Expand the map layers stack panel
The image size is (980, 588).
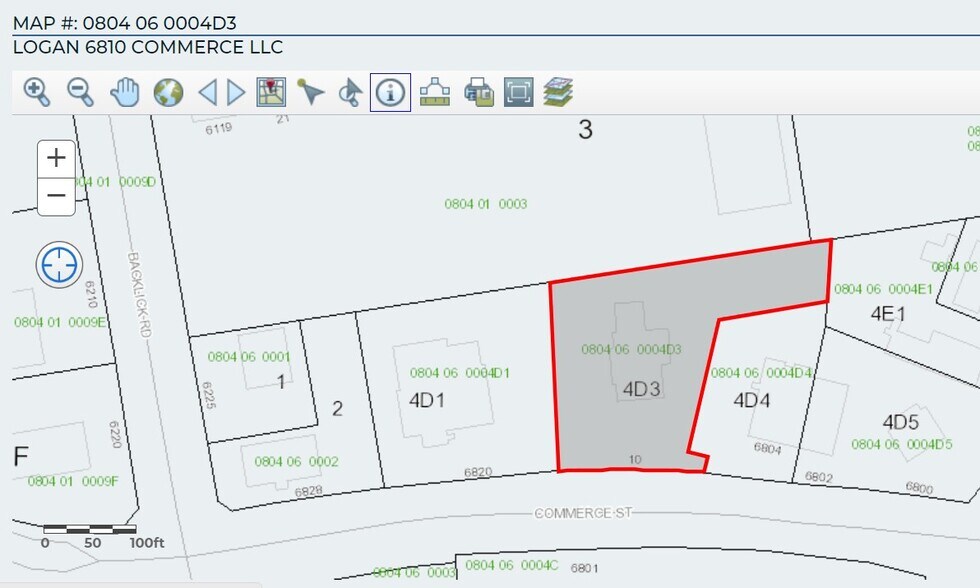(x=558, y=93)
